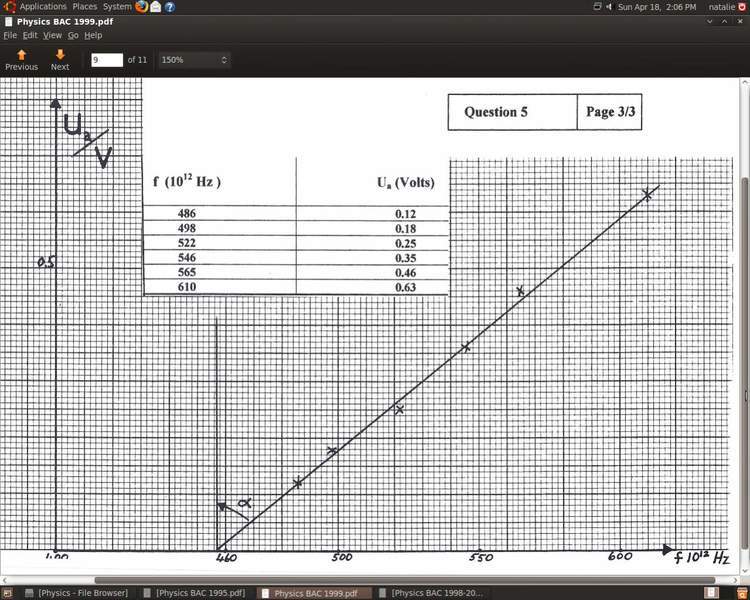Click table cell 610
This screenshot has height=600, width=750.
tap(187, 287)
